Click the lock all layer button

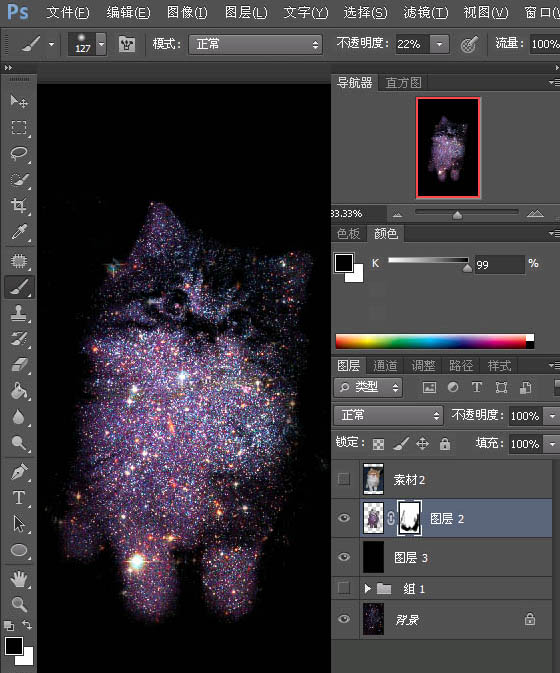pos(445,443)
